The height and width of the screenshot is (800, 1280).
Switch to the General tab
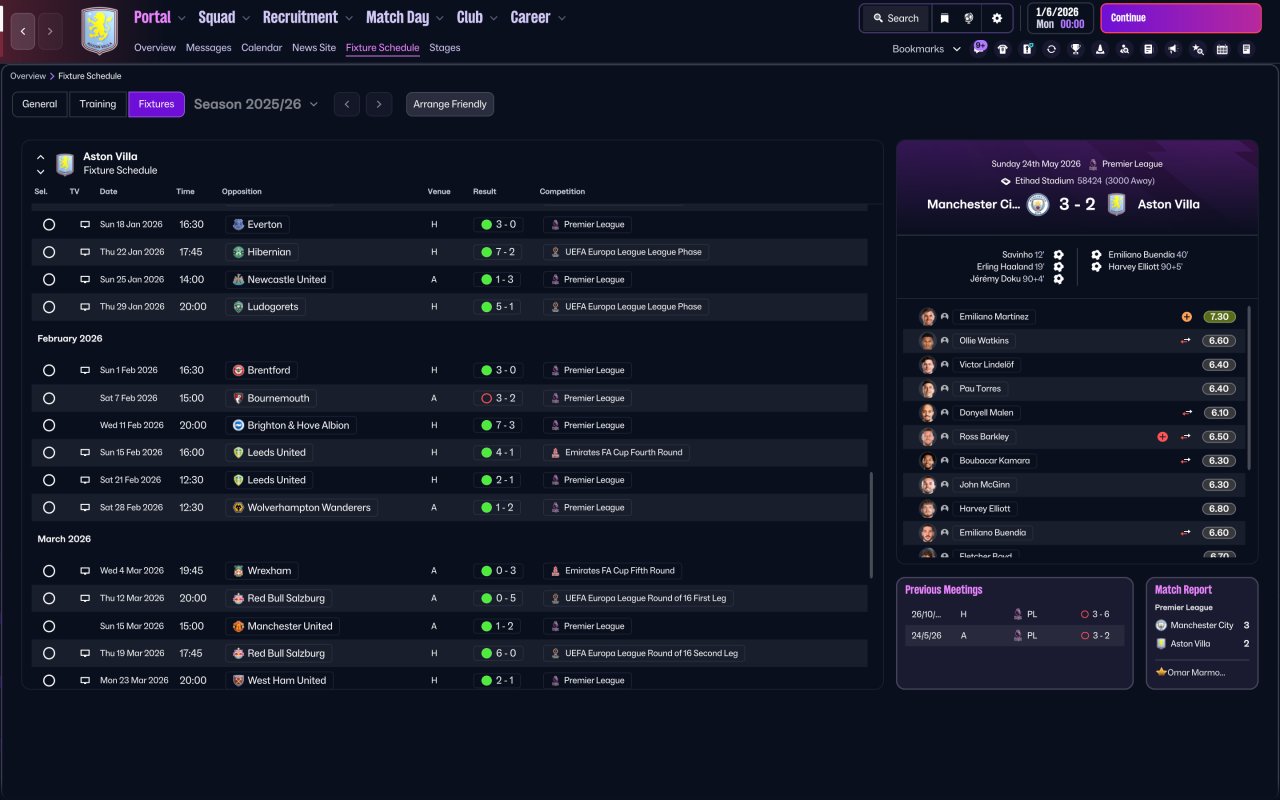pos(40,104)
